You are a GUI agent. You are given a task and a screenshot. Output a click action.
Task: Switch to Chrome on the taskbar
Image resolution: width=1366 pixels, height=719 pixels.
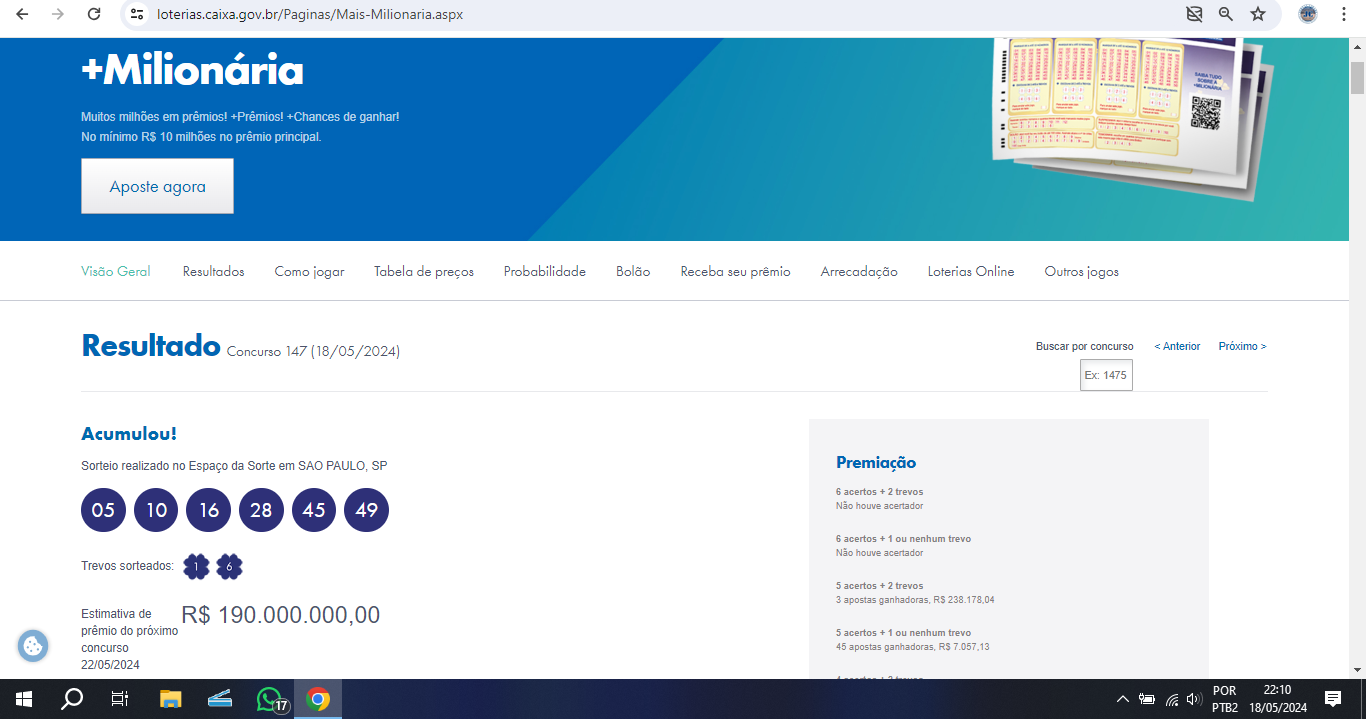(319, 699)
